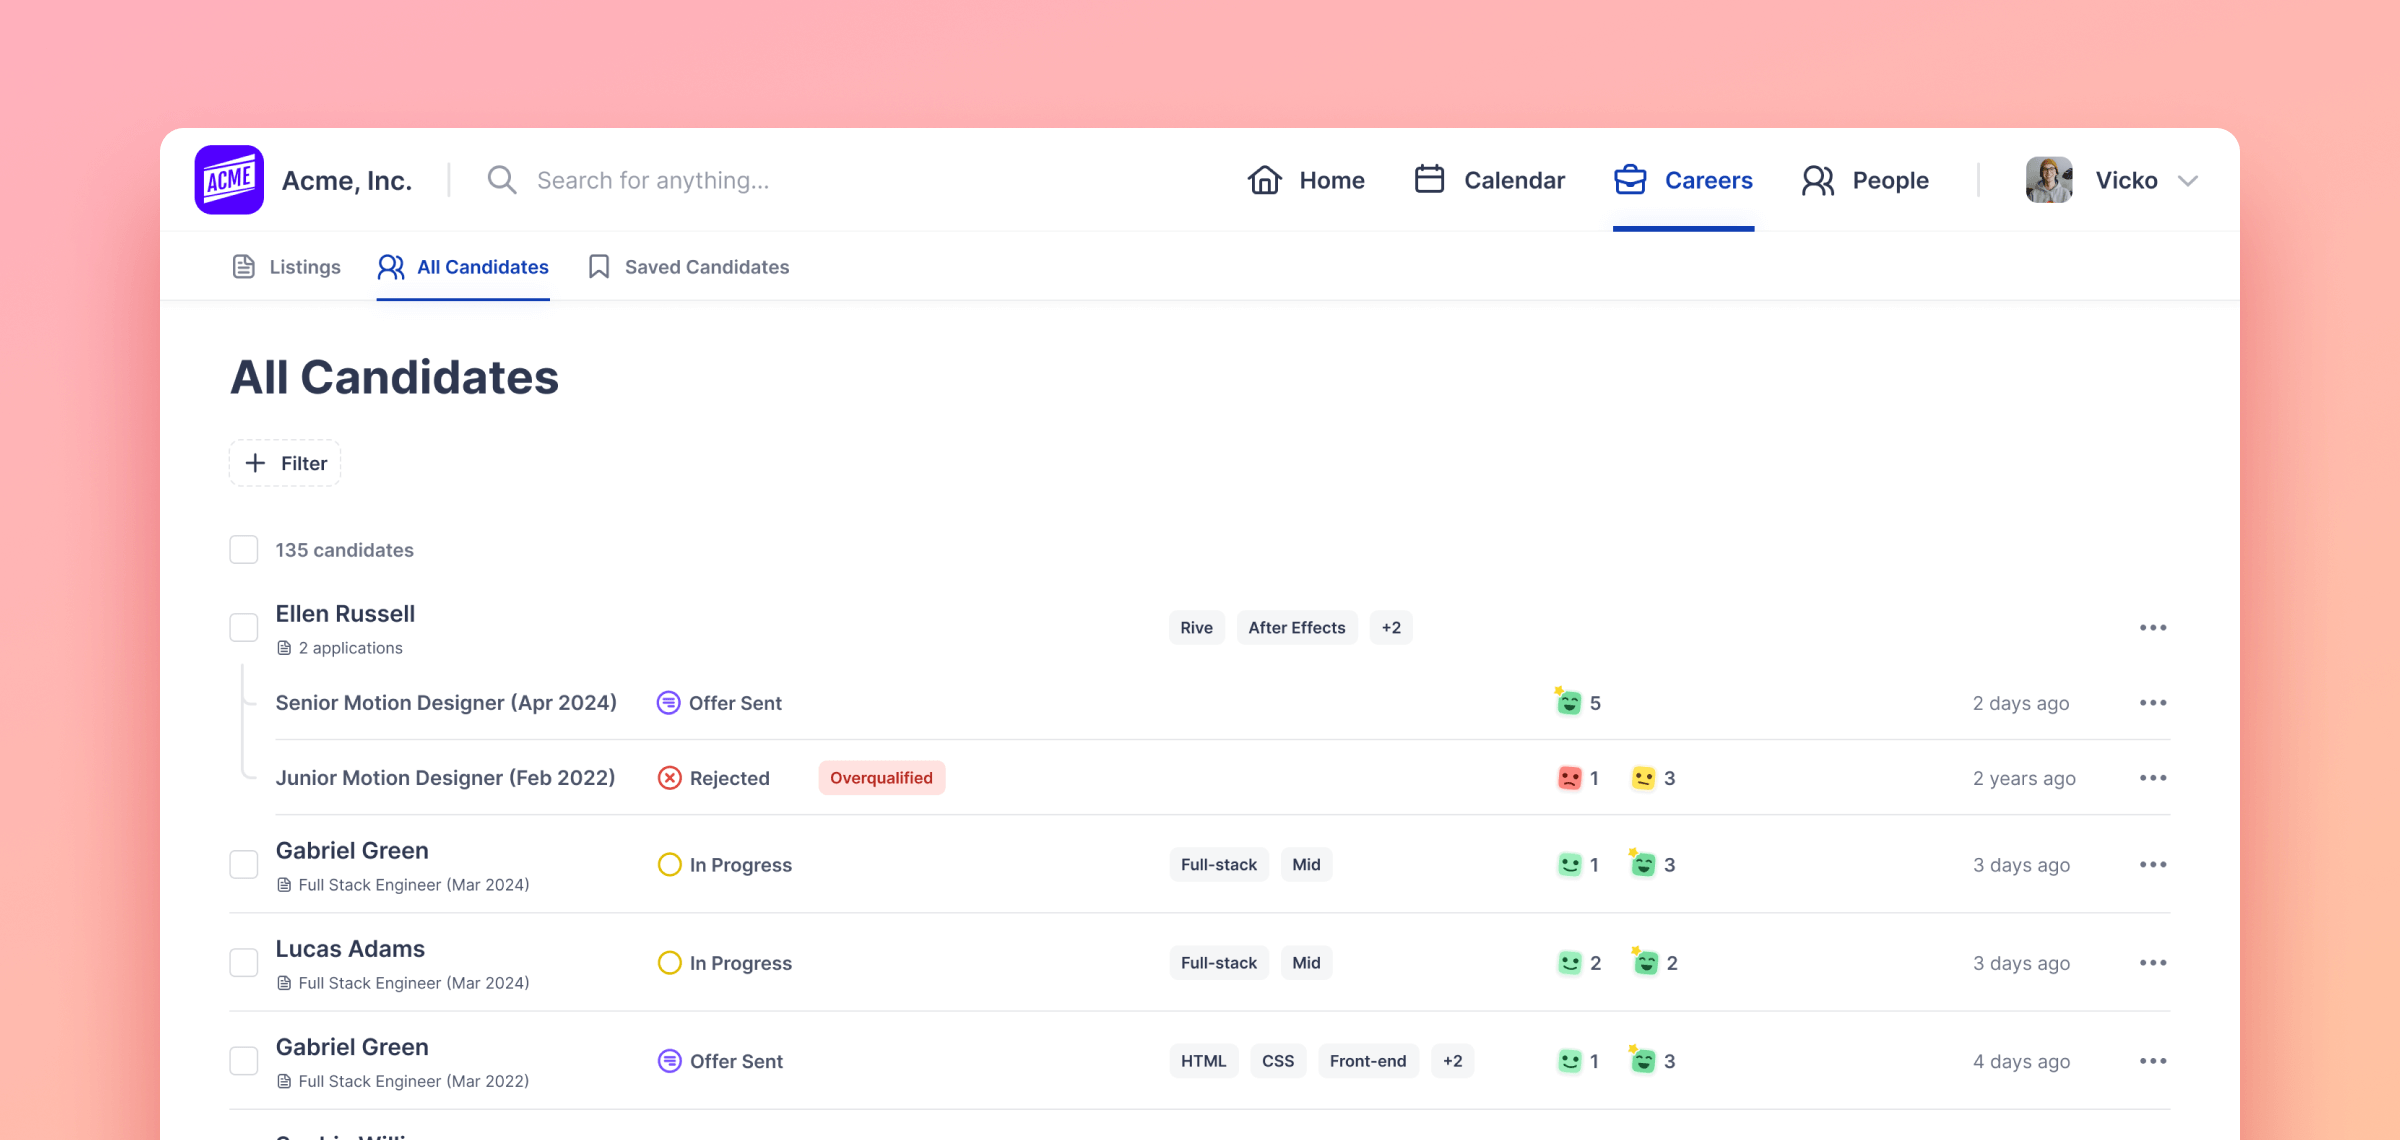Click the red unhappy face rating for Junior Motion Designer
The image size is (2400, 1140).
(x=1570, y=778)
